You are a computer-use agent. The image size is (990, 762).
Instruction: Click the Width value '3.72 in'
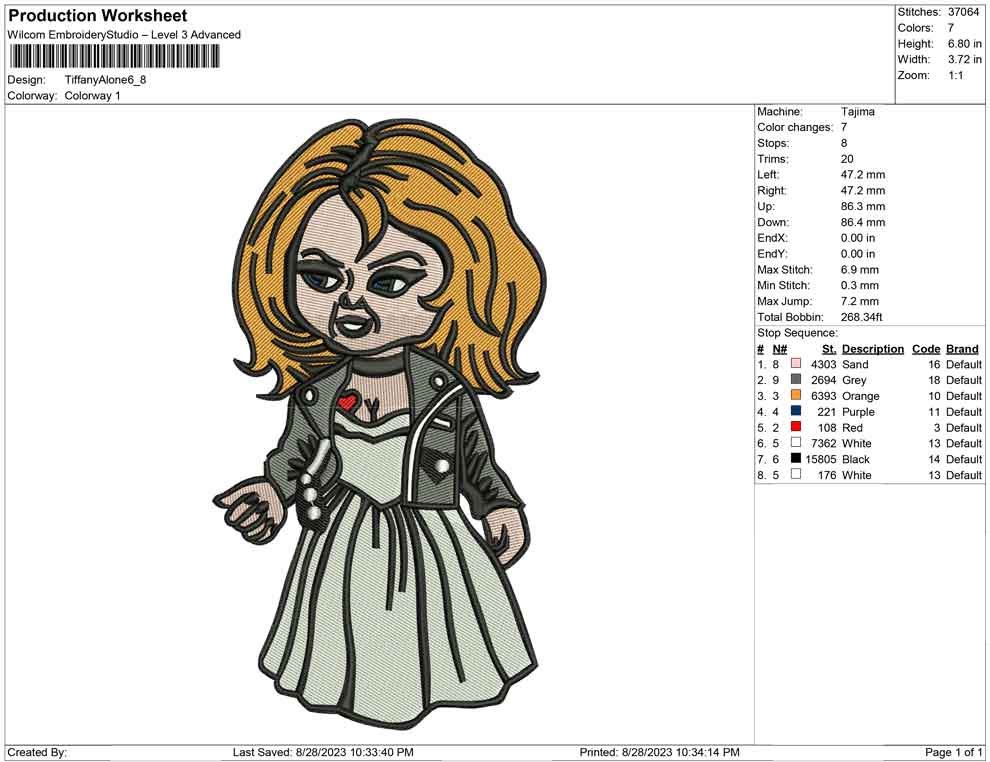tap(964, 59)
